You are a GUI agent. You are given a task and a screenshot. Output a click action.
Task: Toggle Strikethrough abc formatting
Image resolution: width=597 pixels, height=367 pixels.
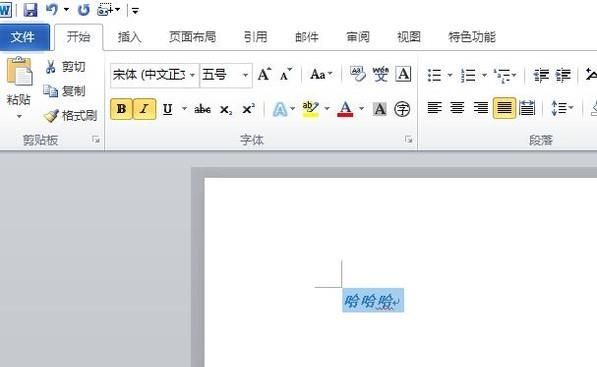click(202, 110)
